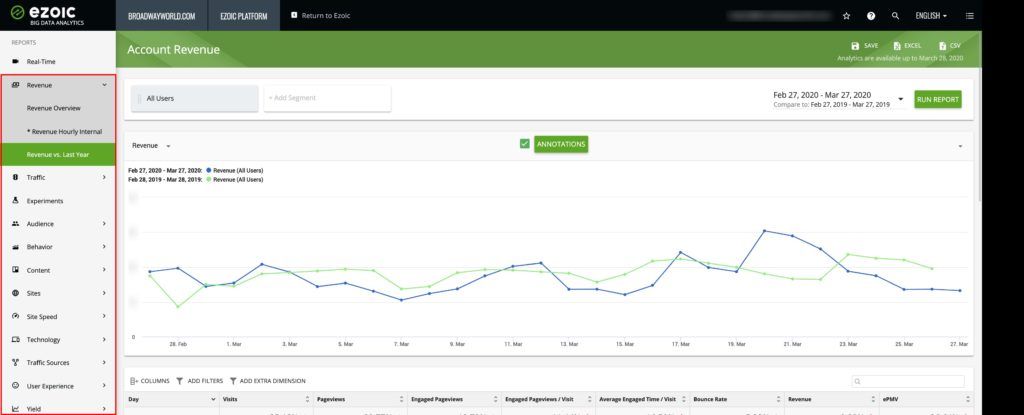This screenshot has width=1024, height=415.
Task: Select Revenue Overview in sidebar
Action: pyautogui.click(x=54, y=108)
